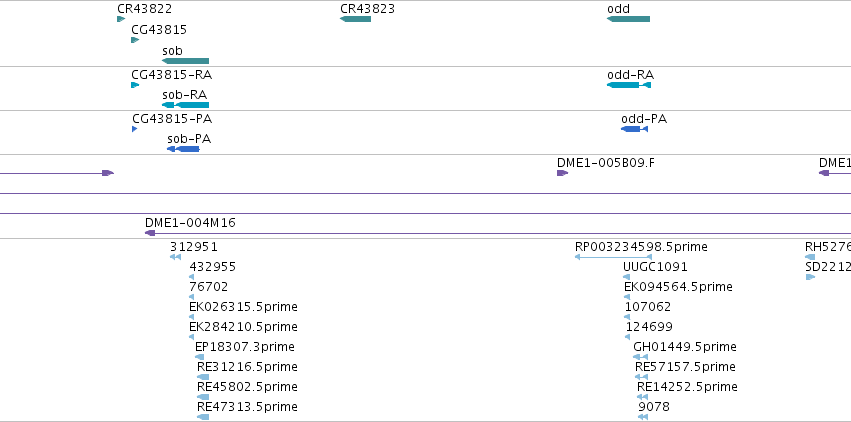
Task: Click the RE31216.5prime EST glyph
Action: pyautogui.click(x=202, y=377)
